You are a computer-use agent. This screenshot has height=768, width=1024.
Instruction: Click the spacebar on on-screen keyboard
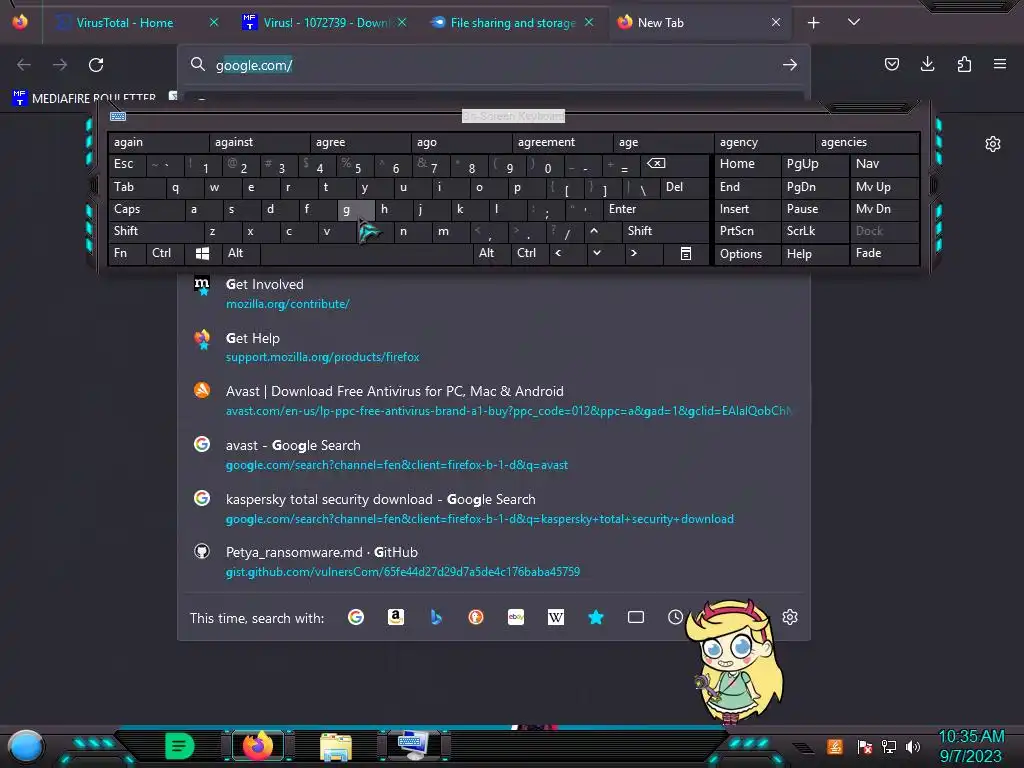coord(366,253)
